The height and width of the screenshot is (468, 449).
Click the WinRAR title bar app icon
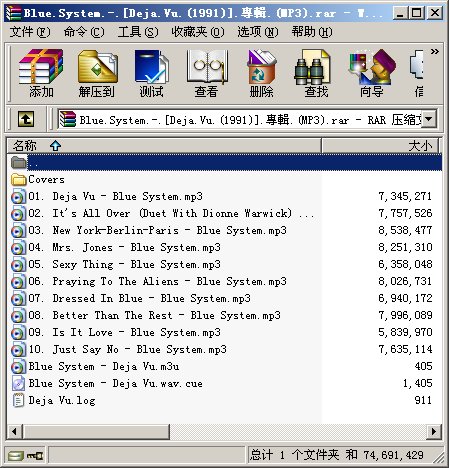coord(13,13)
